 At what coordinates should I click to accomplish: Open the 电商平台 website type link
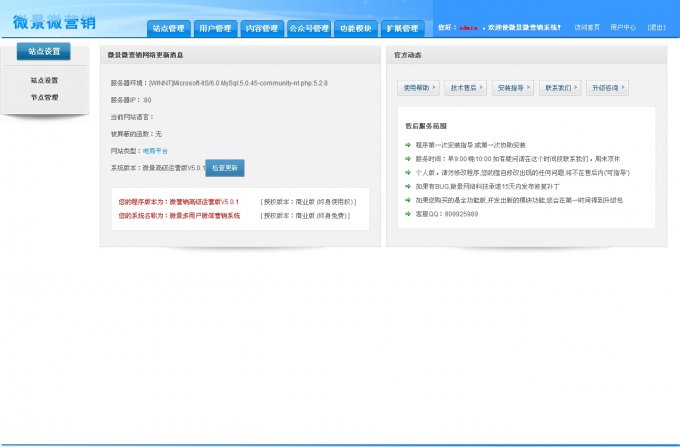(x=155, y=151)
